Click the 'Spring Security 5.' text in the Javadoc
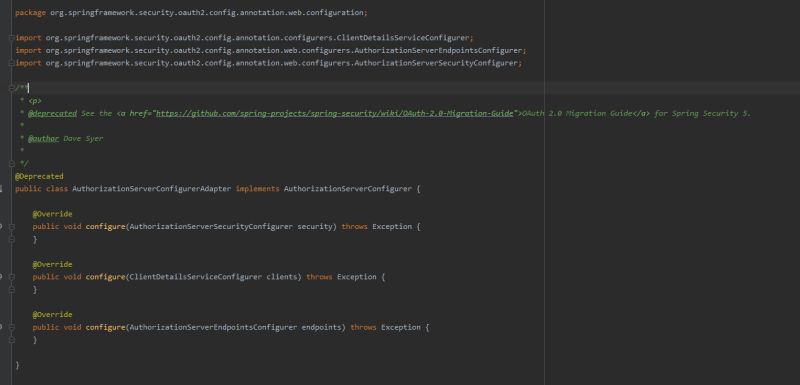 click(711, 113)
